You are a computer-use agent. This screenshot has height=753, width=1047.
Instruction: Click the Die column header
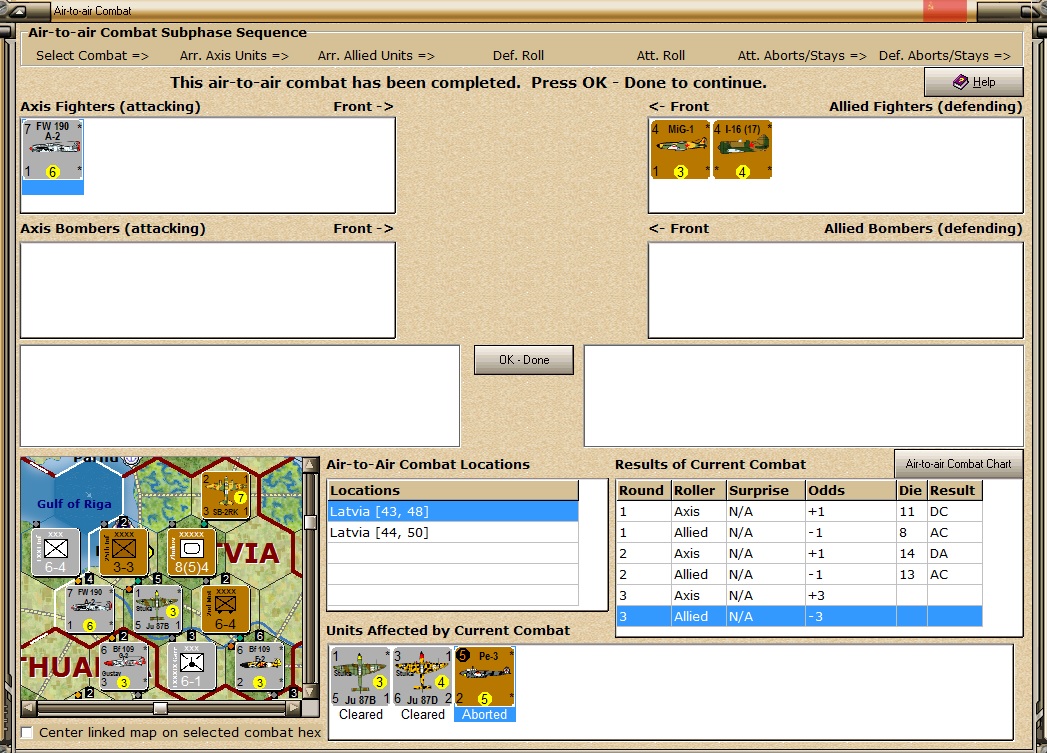[x=911, y=491]
